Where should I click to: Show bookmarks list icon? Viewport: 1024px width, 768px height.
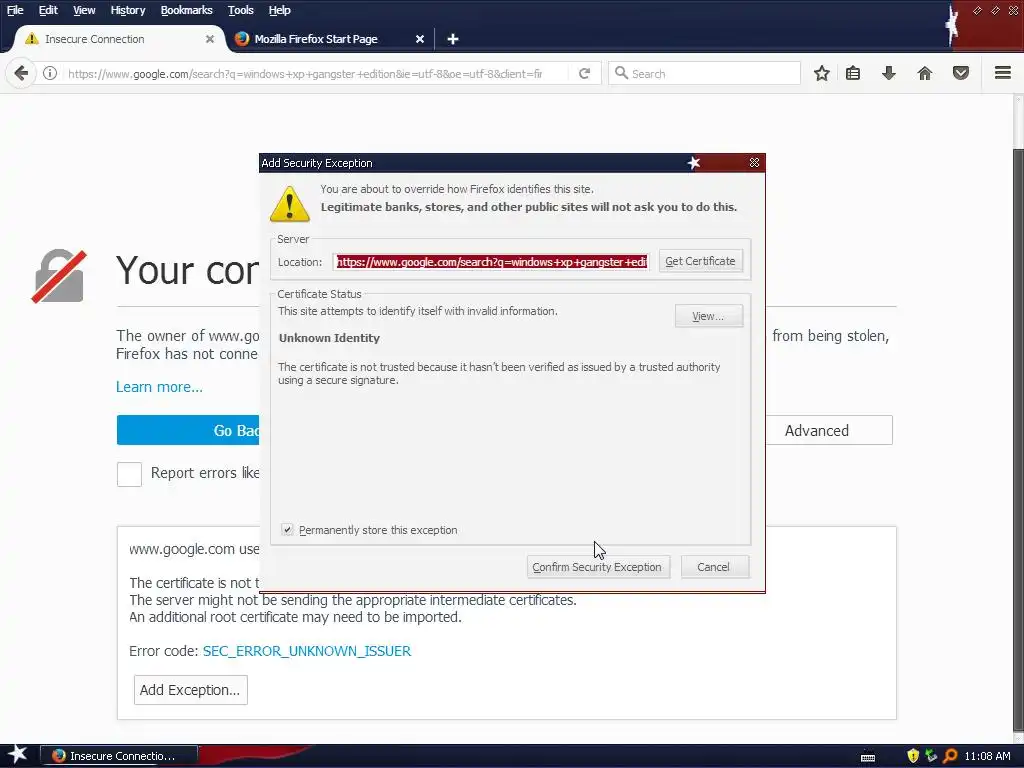[853, 73]
